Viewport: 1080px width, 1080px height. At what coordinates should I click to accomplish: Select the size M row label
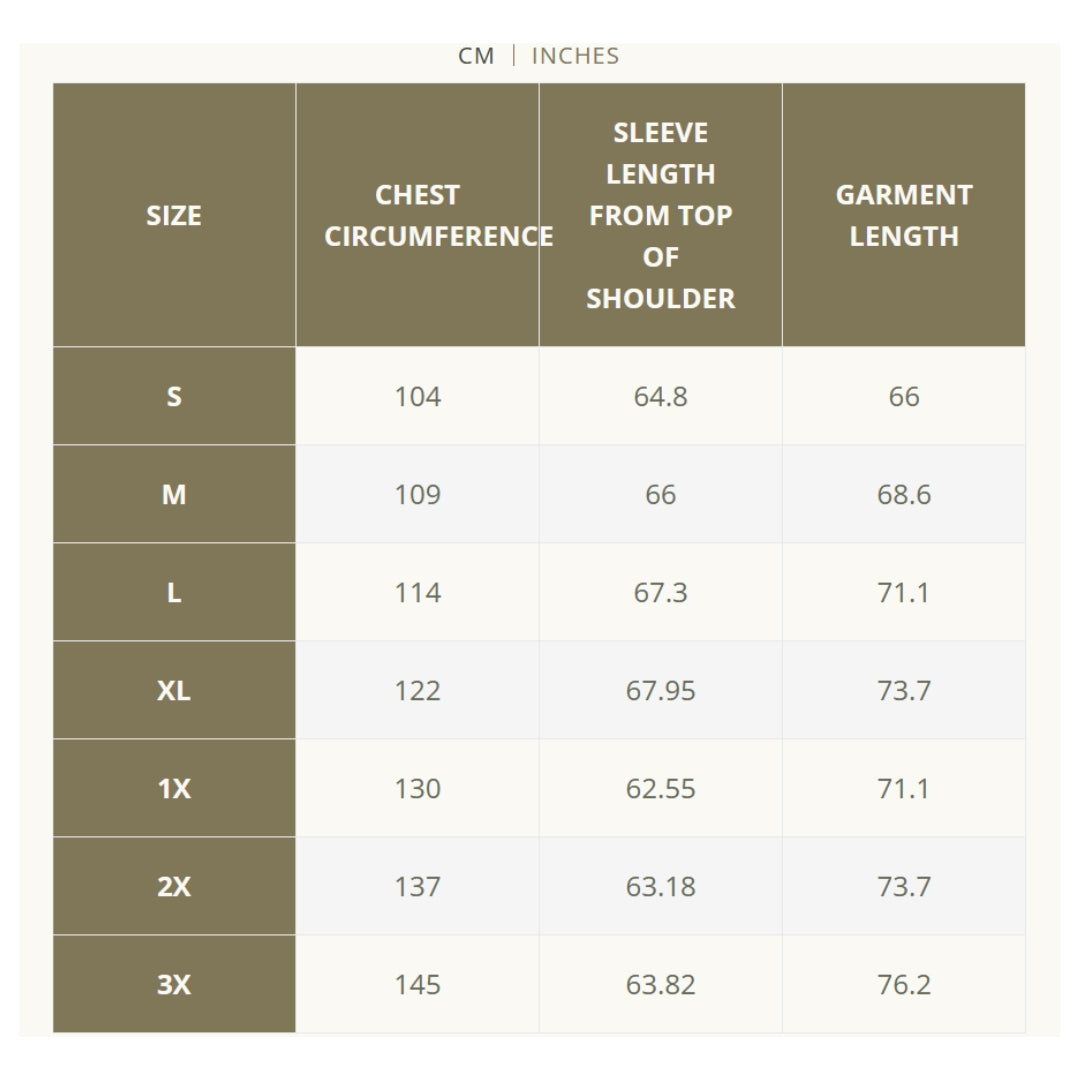[174, 494]
